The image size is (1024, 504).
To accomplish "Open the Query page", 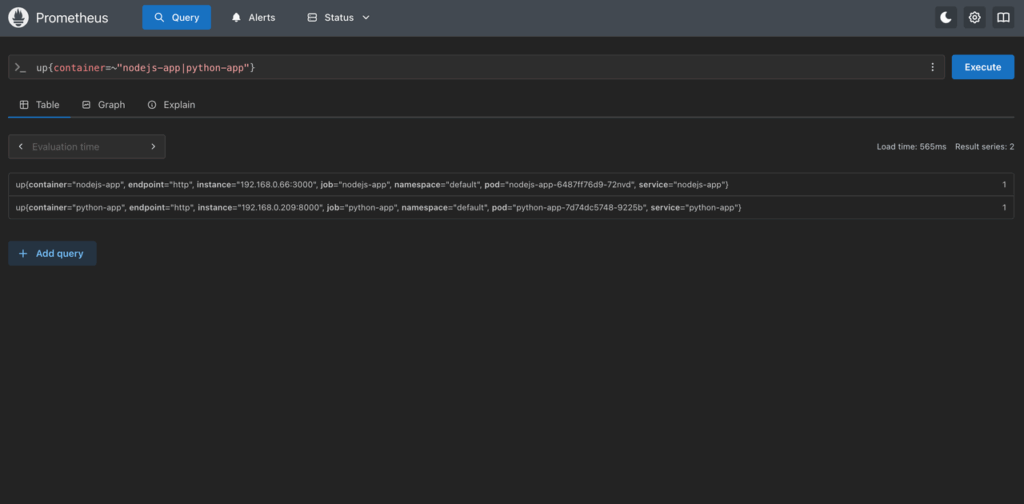I will point(176,18).
